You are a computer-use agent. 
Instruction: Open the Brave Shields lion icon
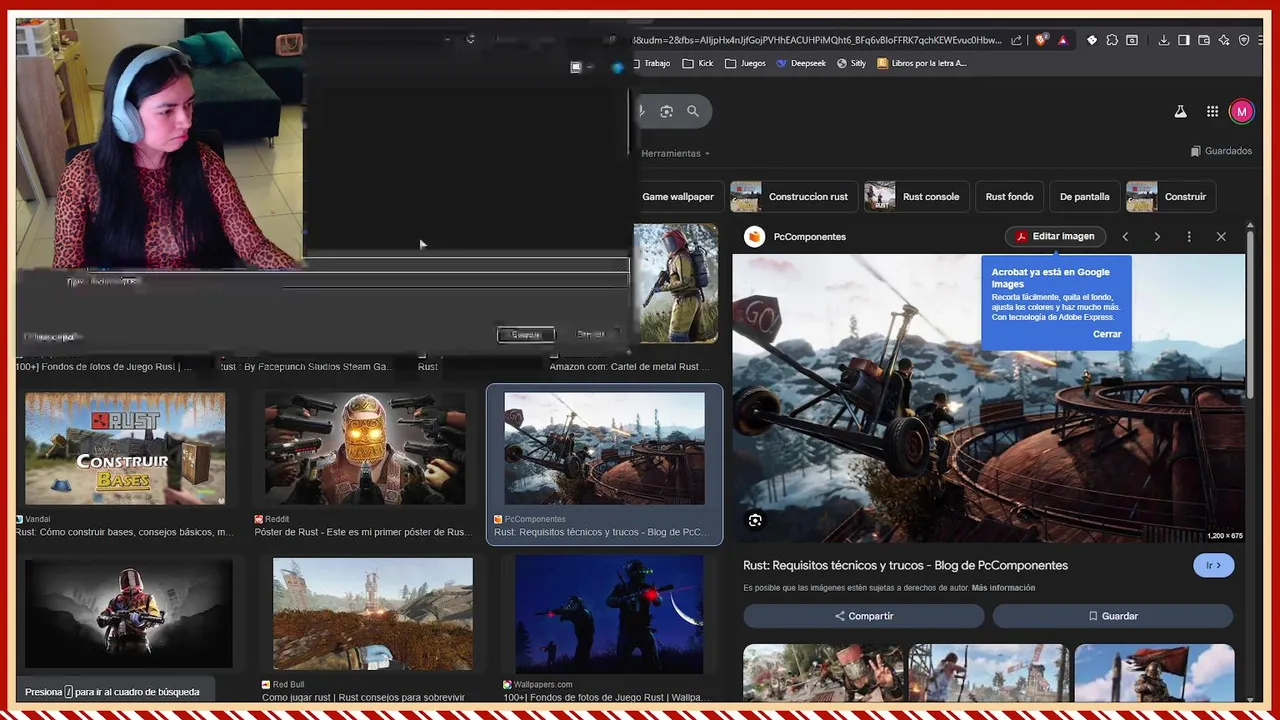coord(1041,40)
